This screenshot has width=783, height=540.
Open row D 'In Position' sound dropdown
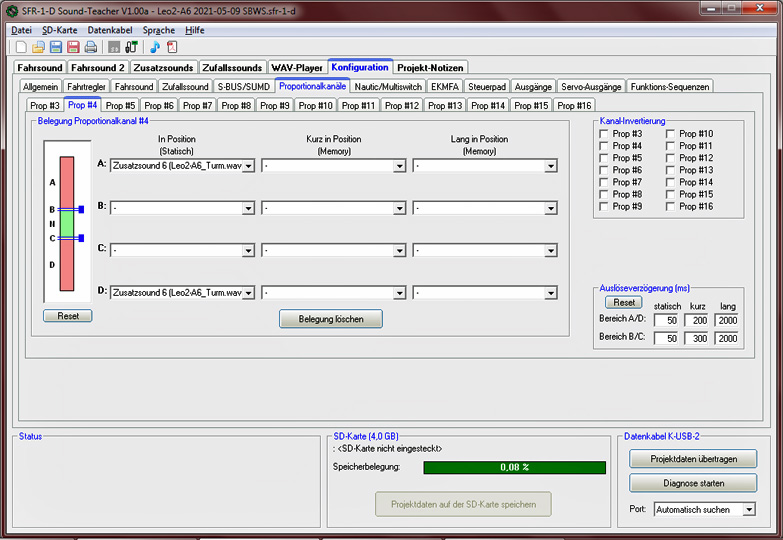click(248, 293)
